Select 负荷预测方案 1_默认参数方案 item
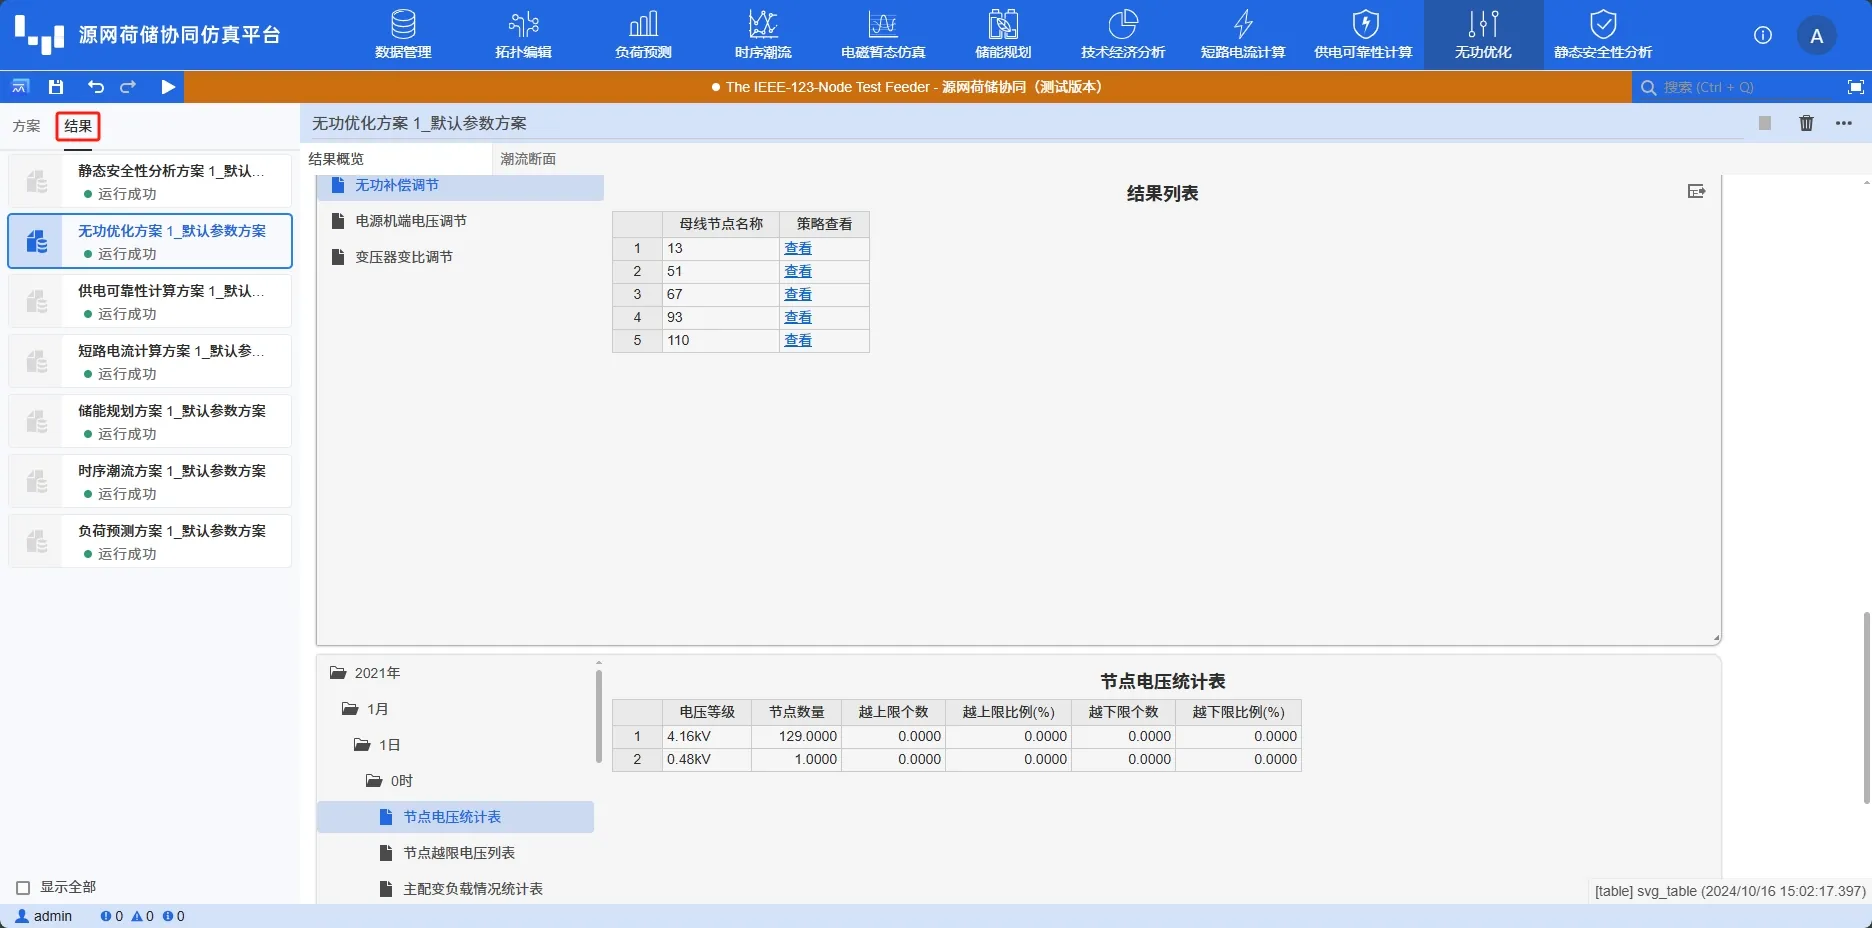 pos(150,541)
